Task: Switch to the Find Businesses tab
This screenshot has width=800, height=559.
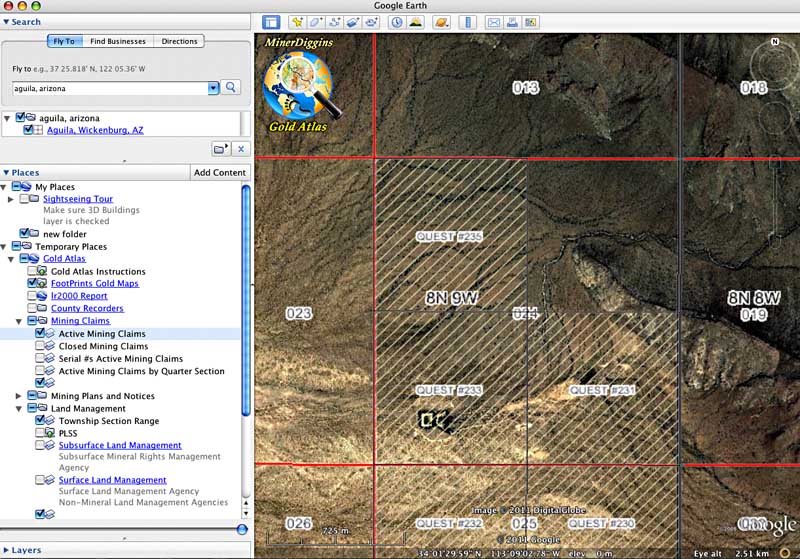Action: point(118,41)
